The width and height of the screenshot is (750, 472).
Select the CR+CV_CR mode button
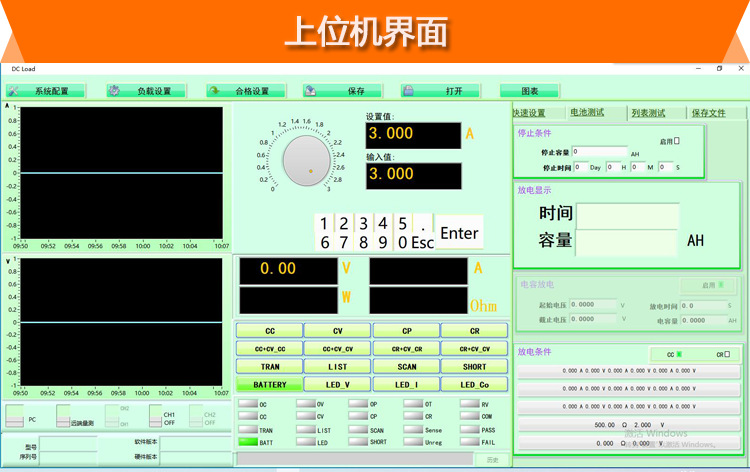click(407, 349)
